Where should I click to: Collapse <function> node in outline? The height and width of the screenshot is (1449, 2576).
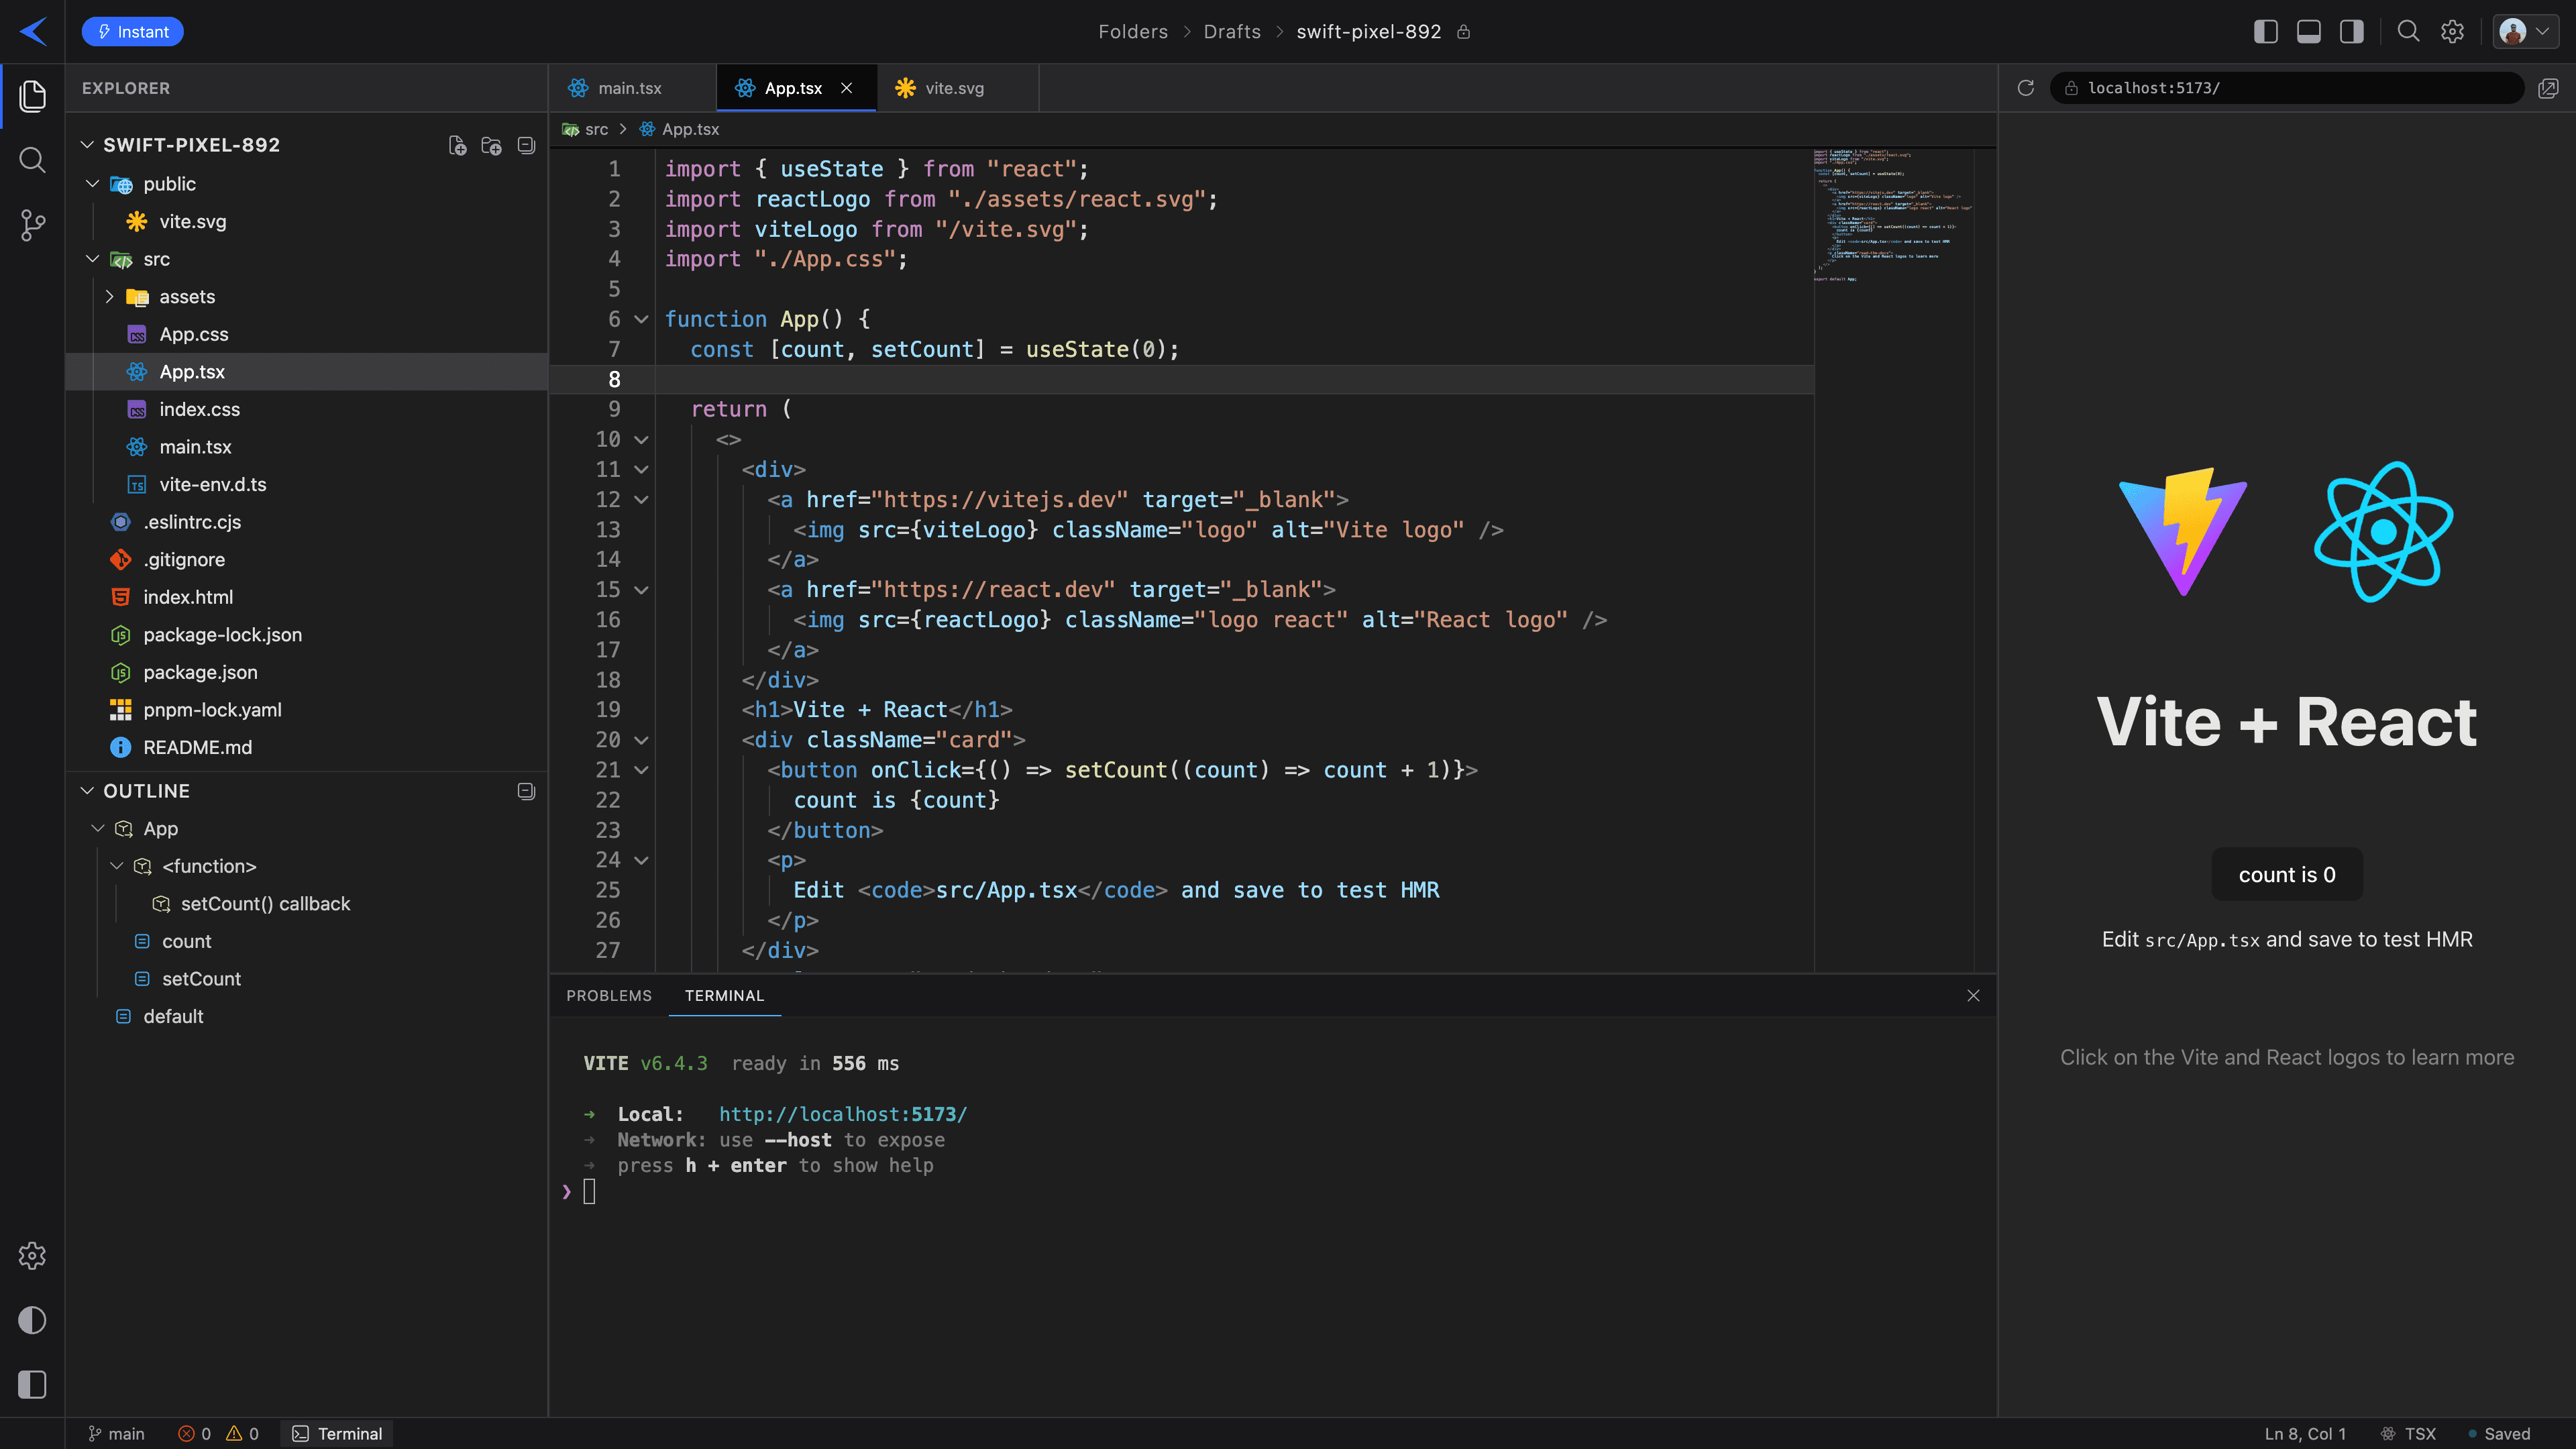[x=116, y=866]
